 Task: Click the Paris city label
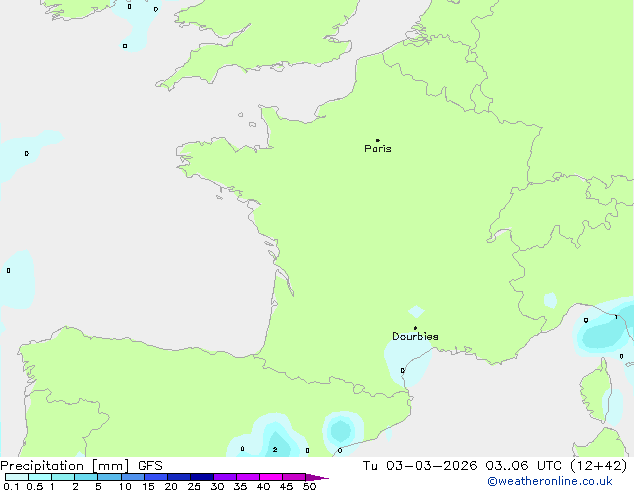pyautogui.click(x=378, y=149)
